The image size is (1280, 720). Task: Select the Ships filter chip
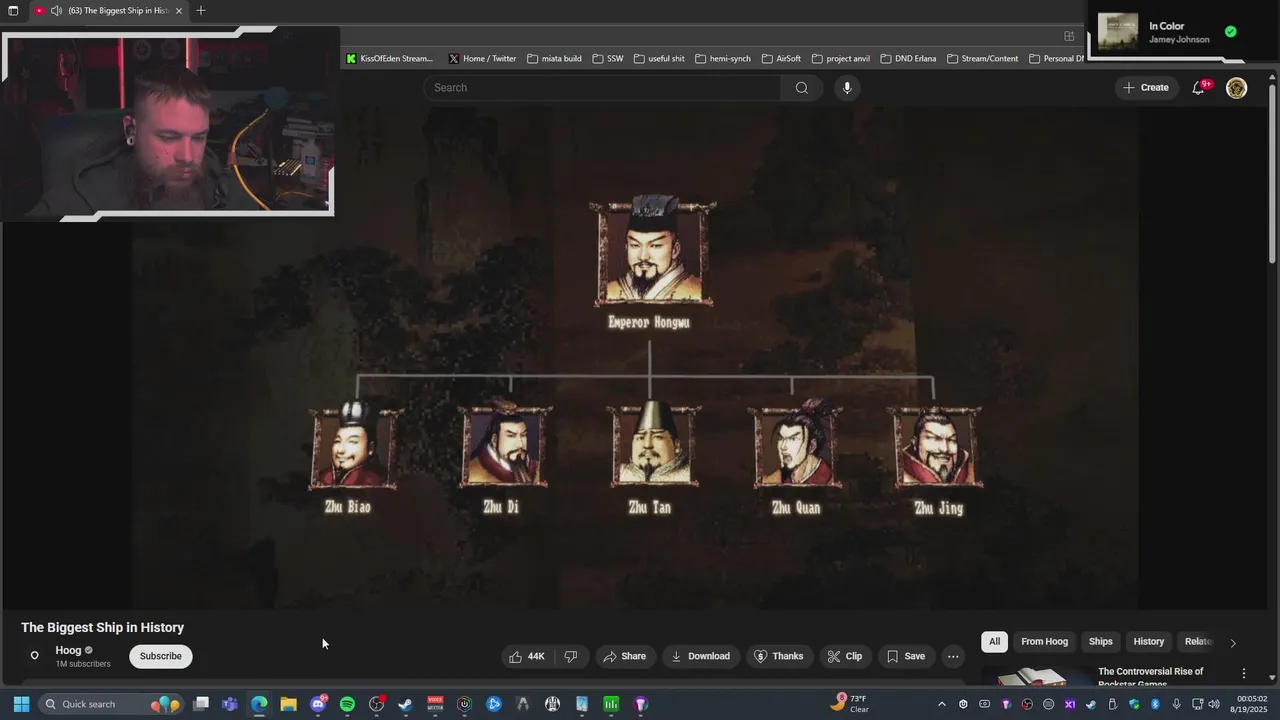pyautogui.click(x=1100, y=642)
